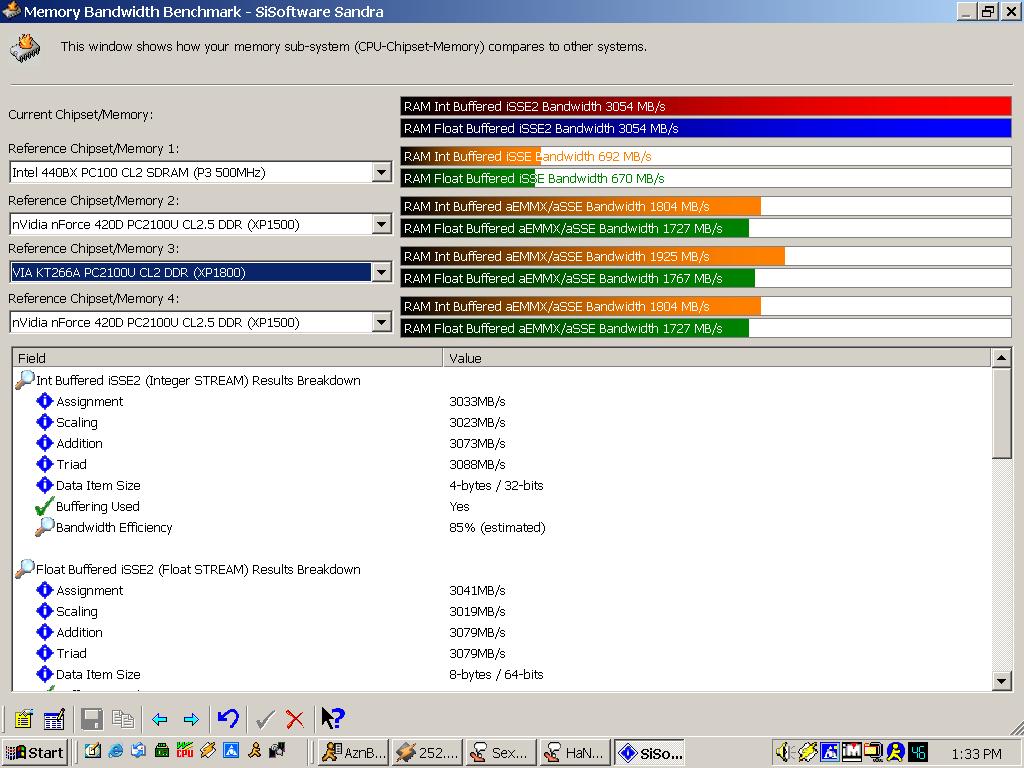Select the 8-bytes / 64-bits value
Image resolution: width=1024 pixels, height=768 pixels.
496,675
